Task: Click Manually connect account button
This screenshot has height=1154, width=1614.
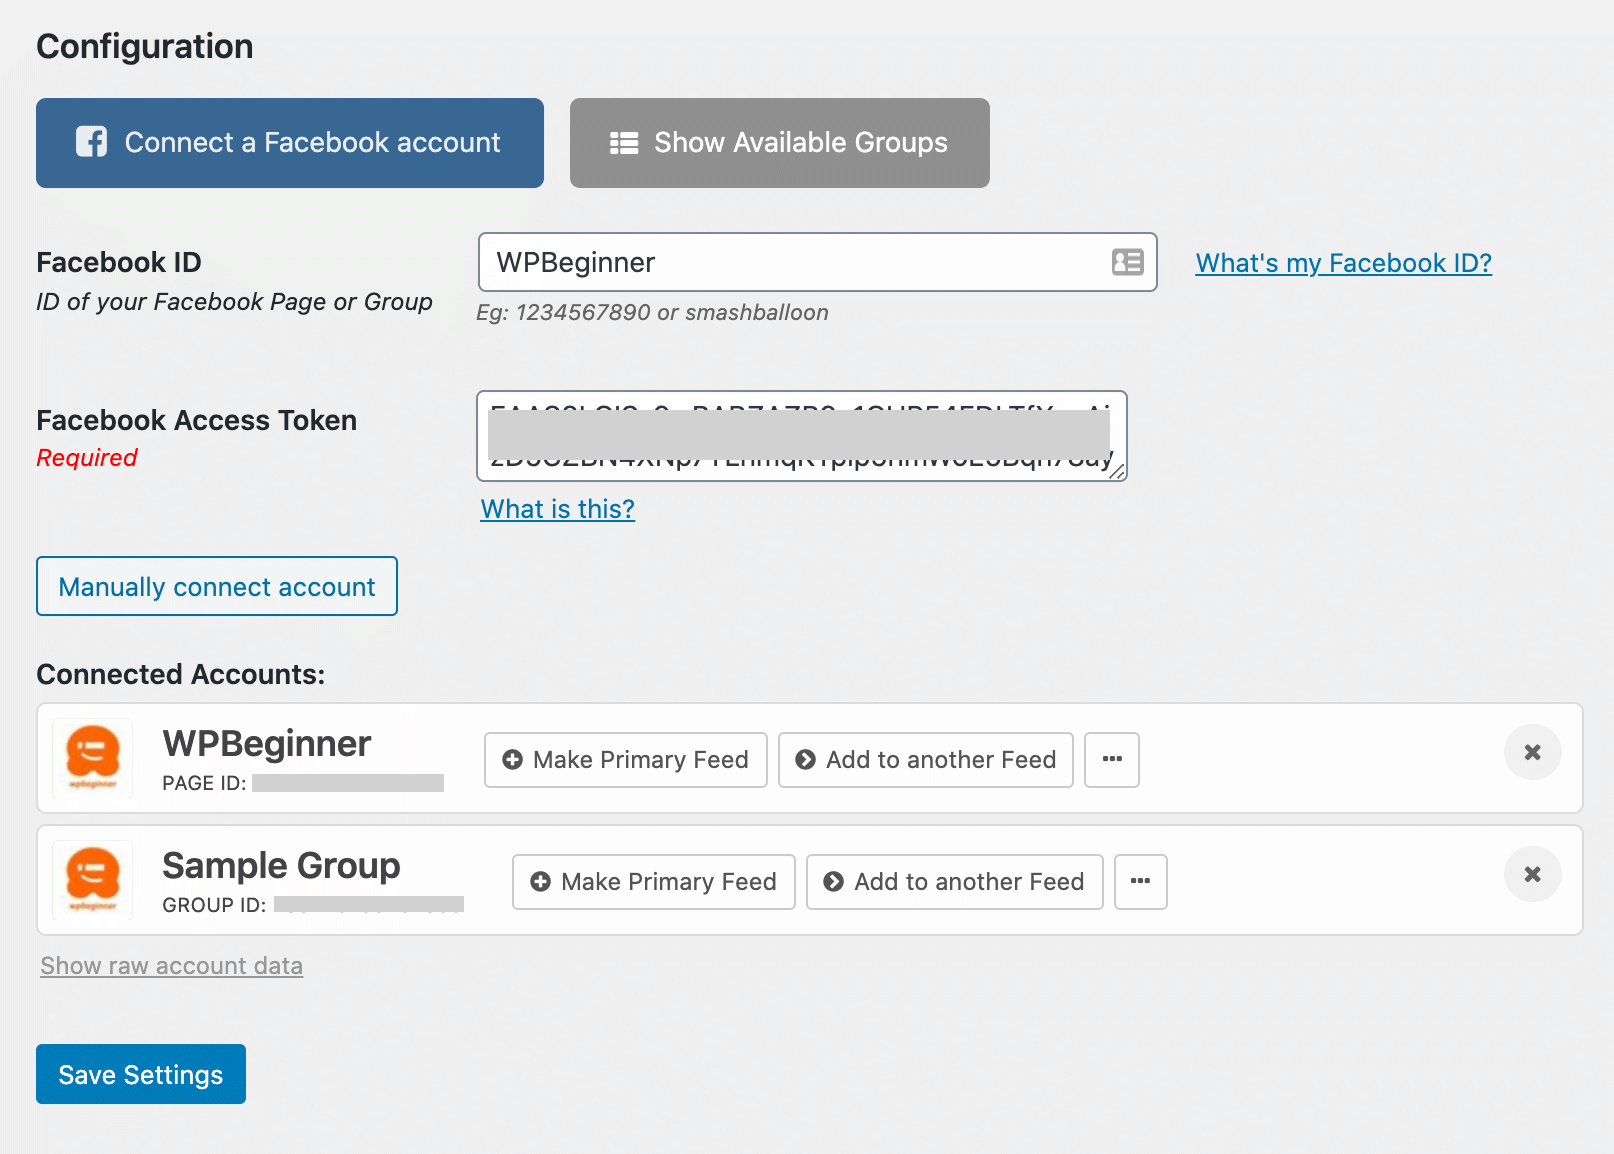Action: [x=217, y=586]
